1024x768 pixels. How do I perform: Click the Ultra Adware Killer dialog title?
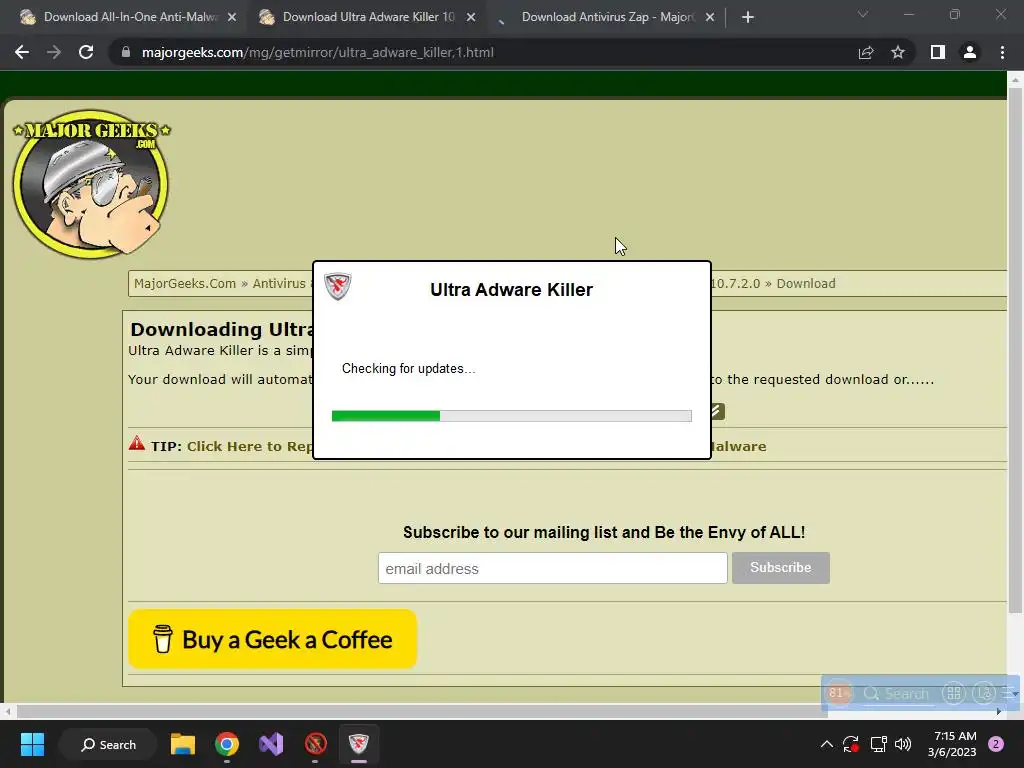pos(511,290)
